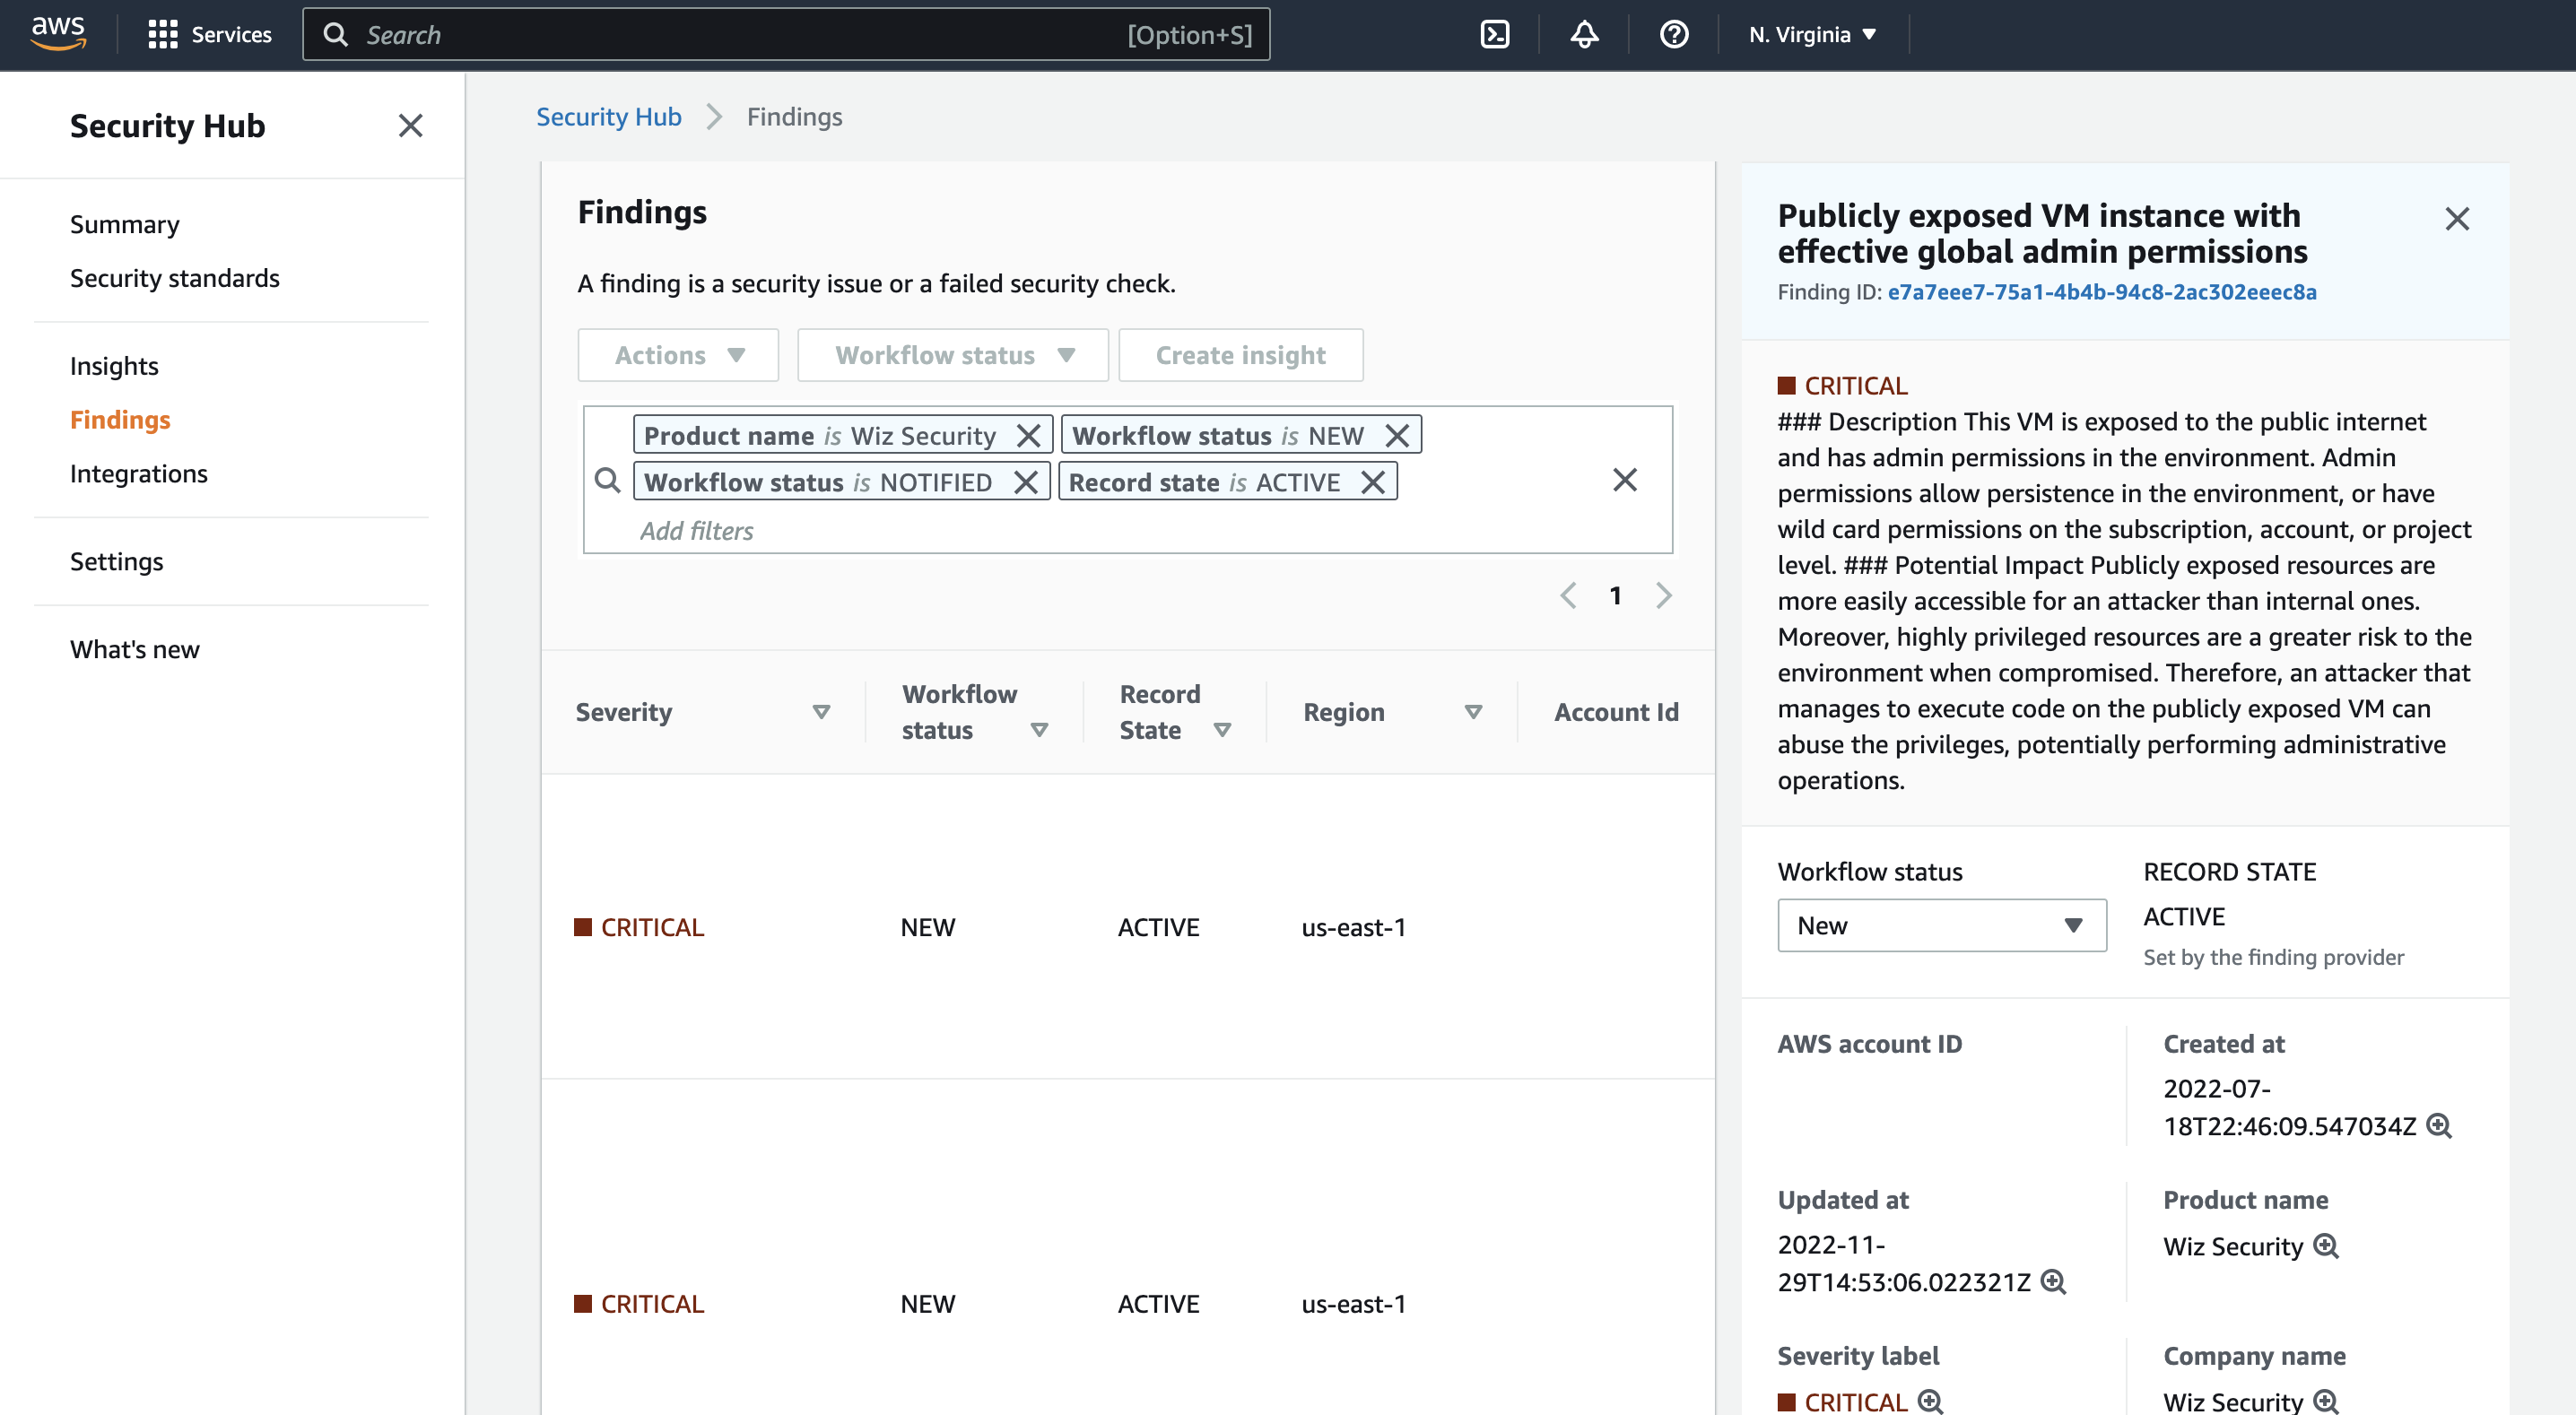Click Security Hub breadcrumb link
Screen dimensions: 2576x1415
tap(609, 117)
